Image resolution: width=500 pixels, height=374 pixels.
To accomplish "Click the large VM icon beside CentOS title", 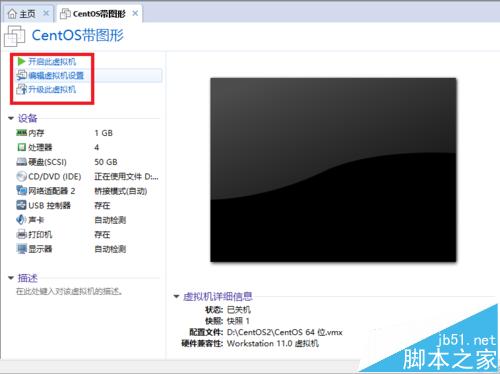I will pyautogui.click(x=15, y=36).
